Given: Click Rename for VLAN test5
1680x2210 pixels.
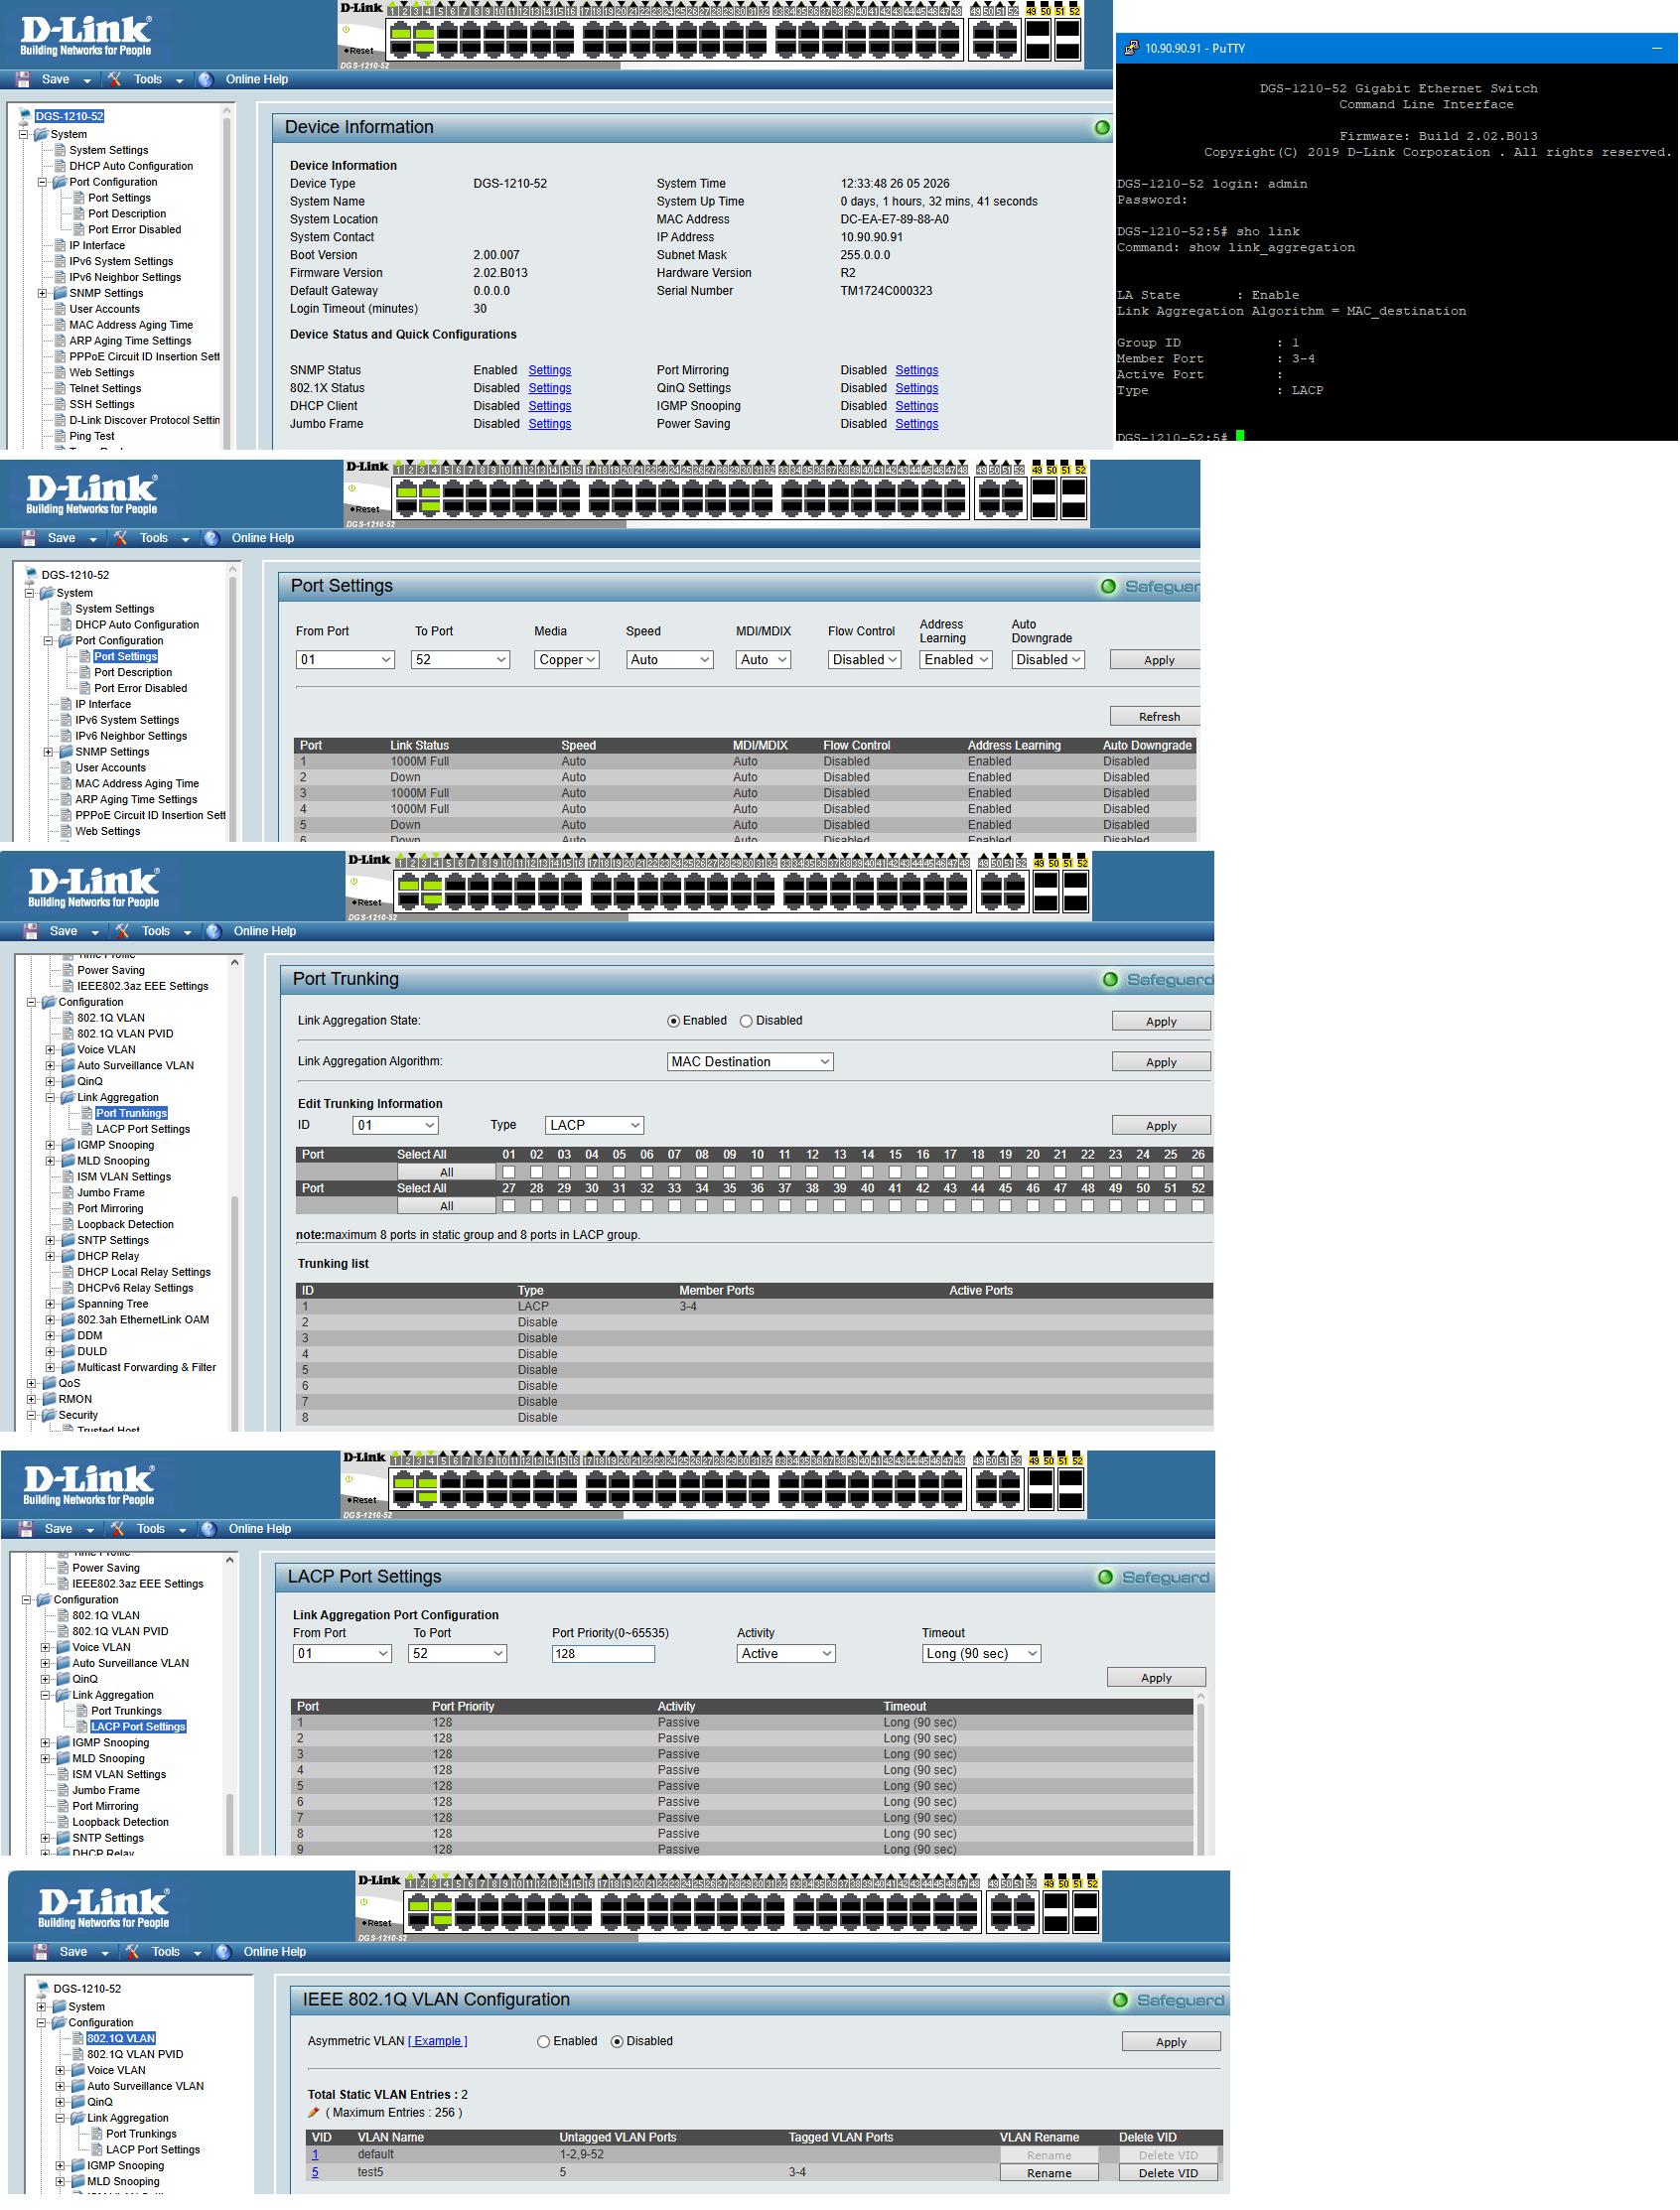Looking at the screenshot, I should tap(1049, 2175).
